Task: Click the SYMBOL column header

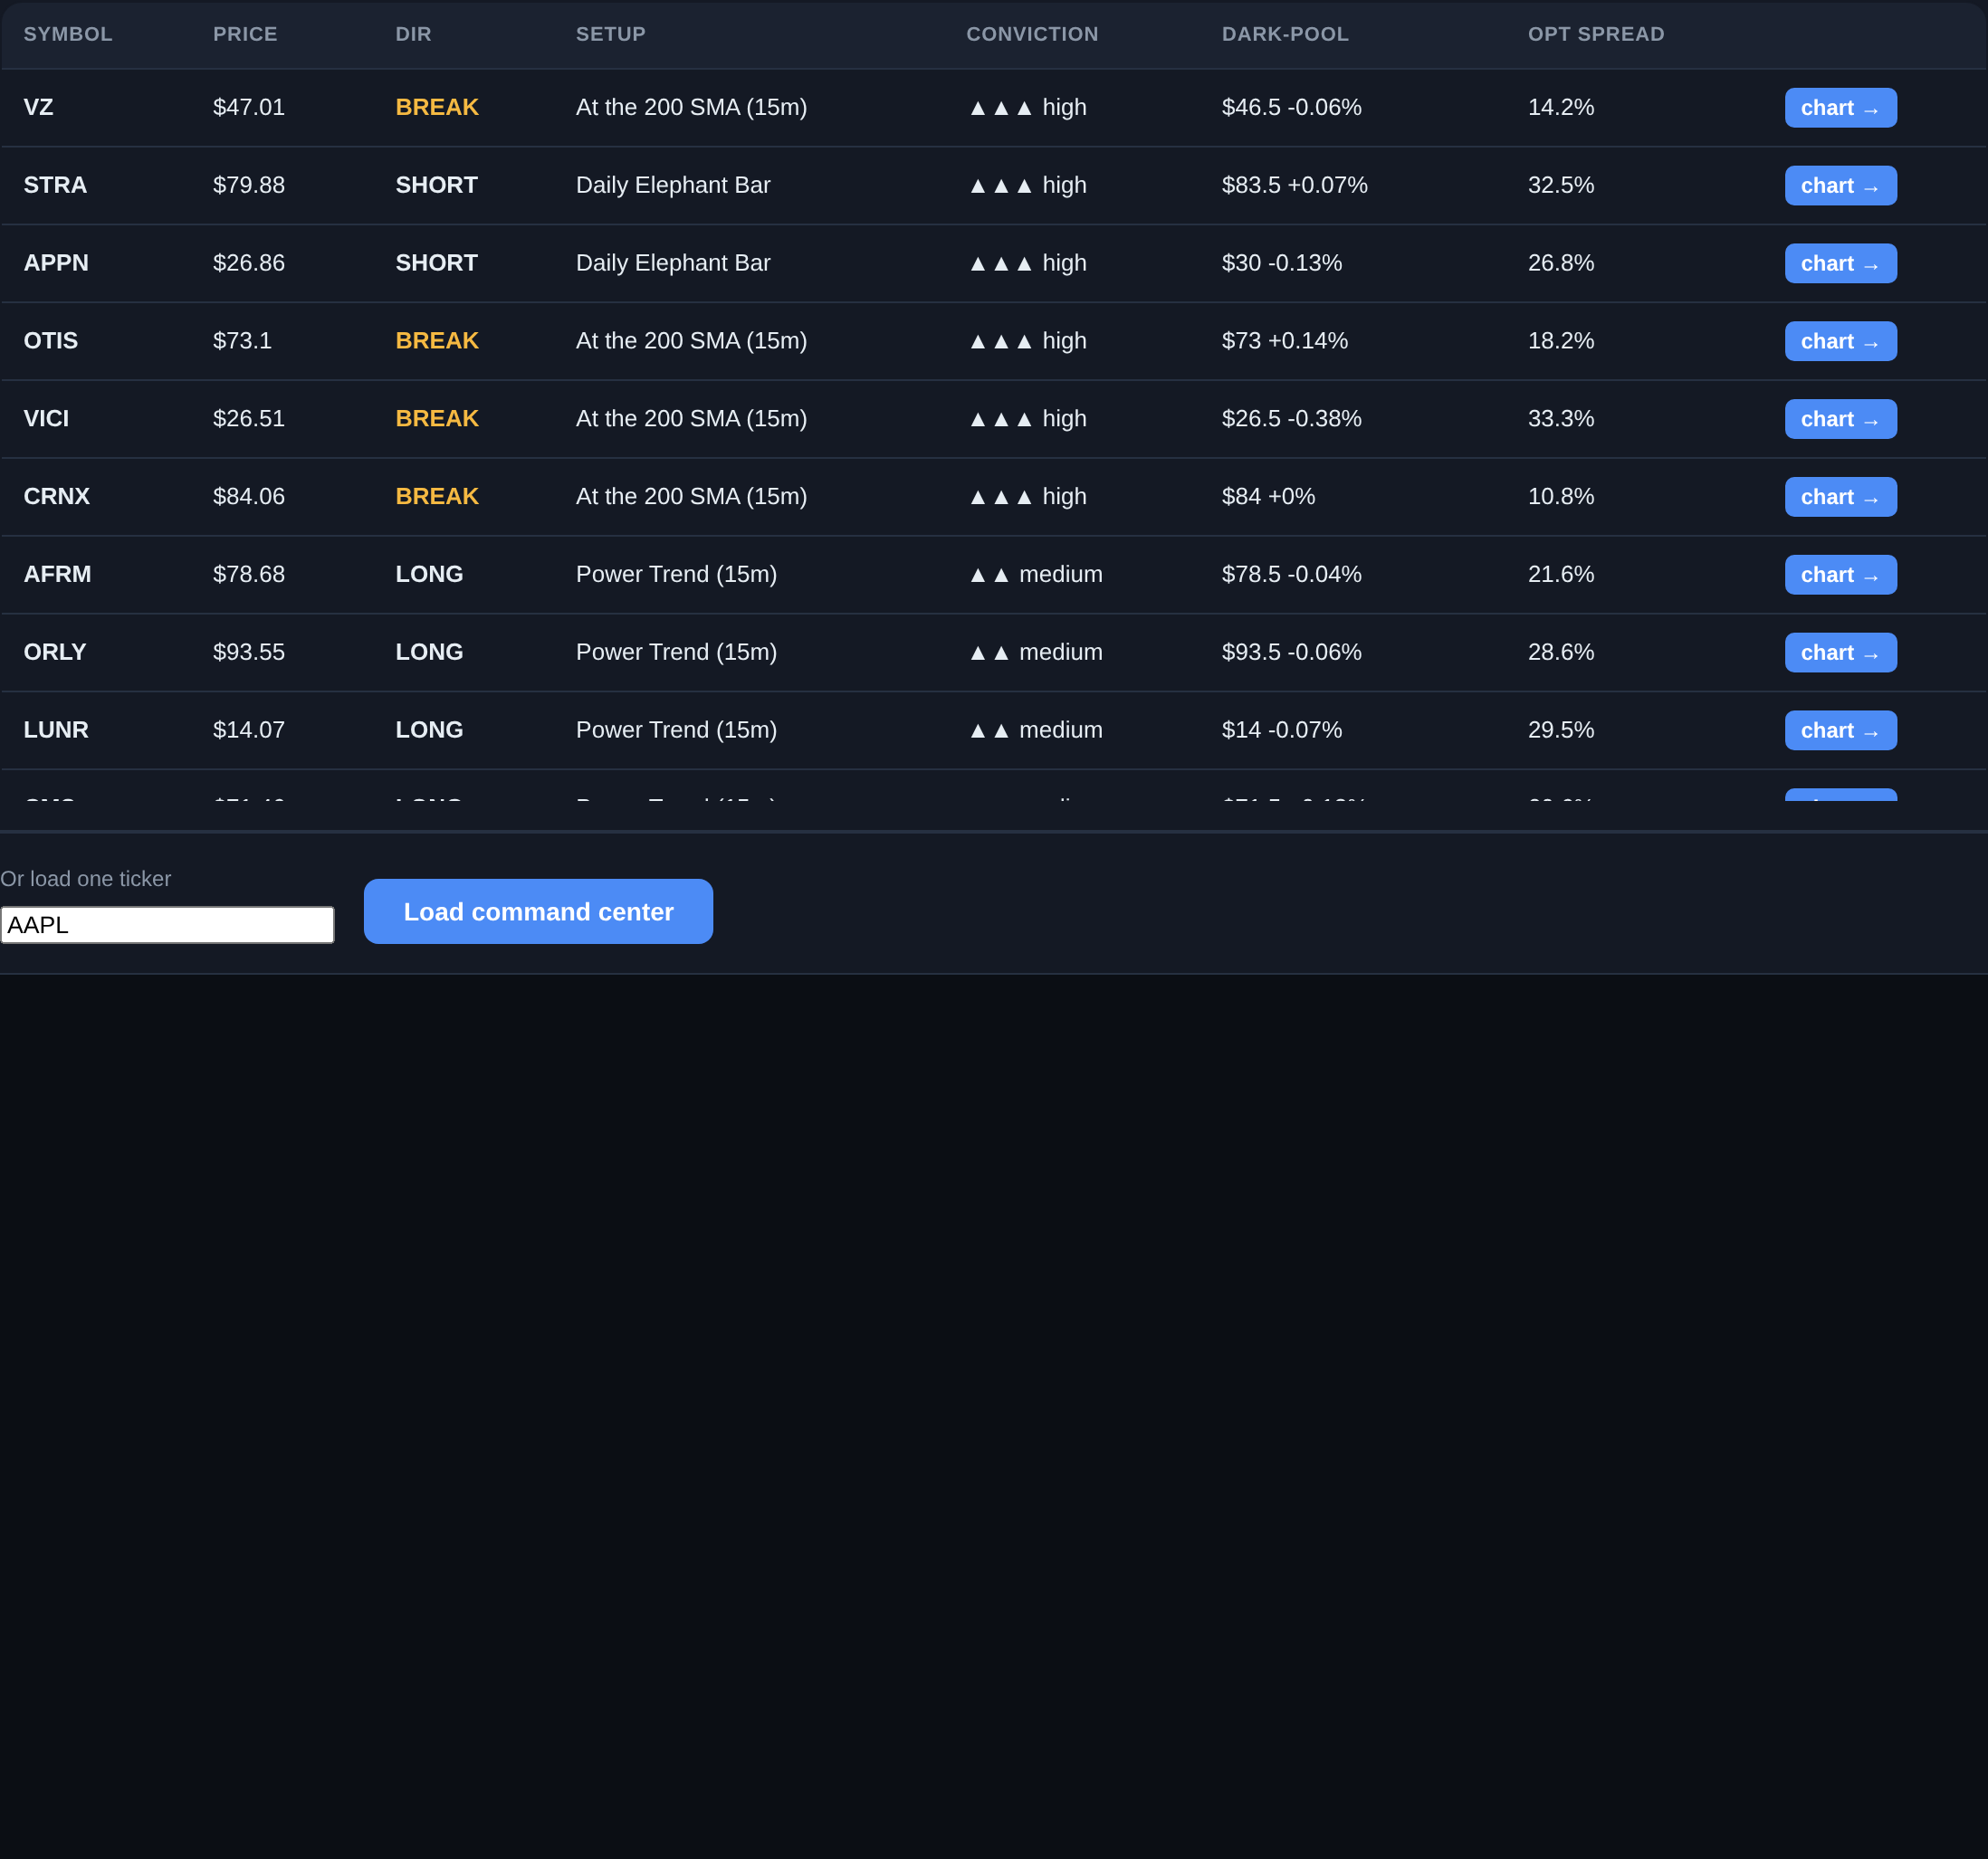Action: coord(68,34)
